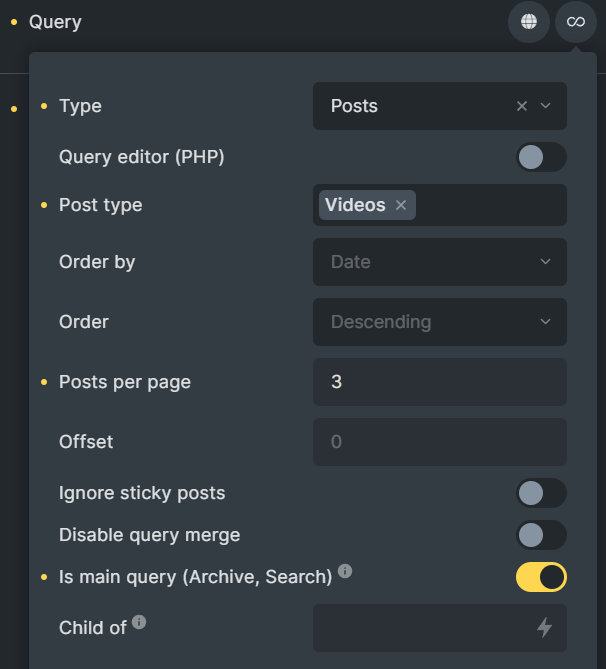Expand the Type dropdown arrow

click(x=545, y=106)
